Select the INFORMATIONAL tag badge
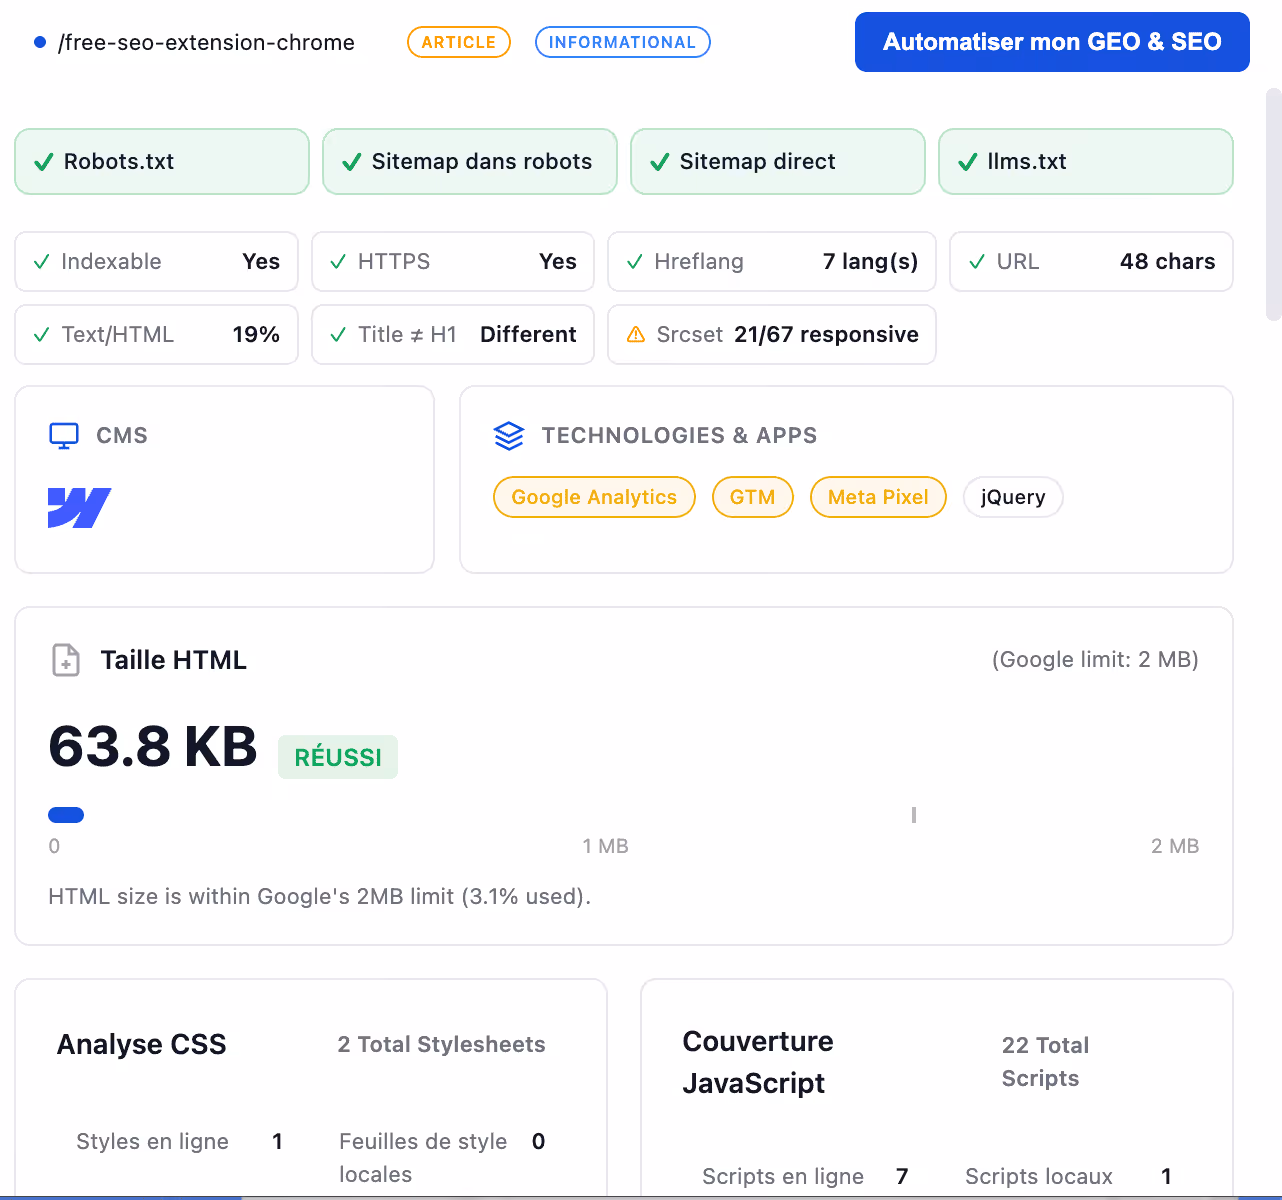Viewport: 1282px width, 1200px height. tap(622, 42)
